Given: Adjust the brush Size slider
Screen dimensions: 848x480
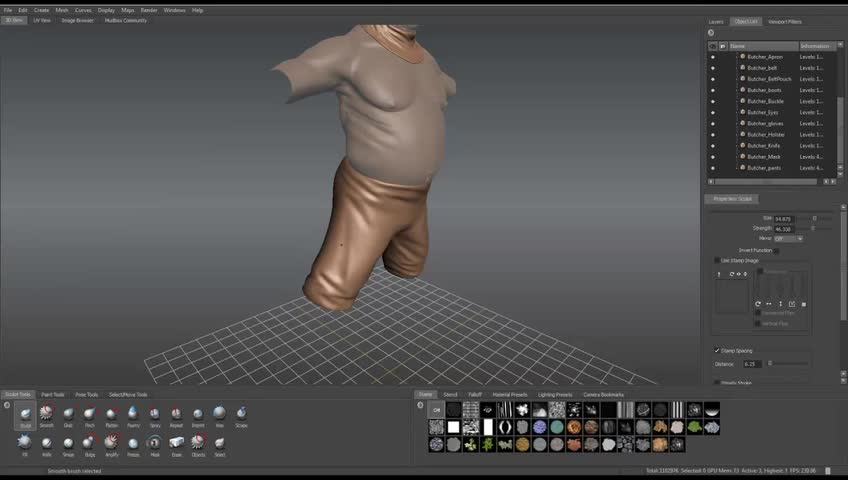Looking at the screenshot, I should pos(814,219).
